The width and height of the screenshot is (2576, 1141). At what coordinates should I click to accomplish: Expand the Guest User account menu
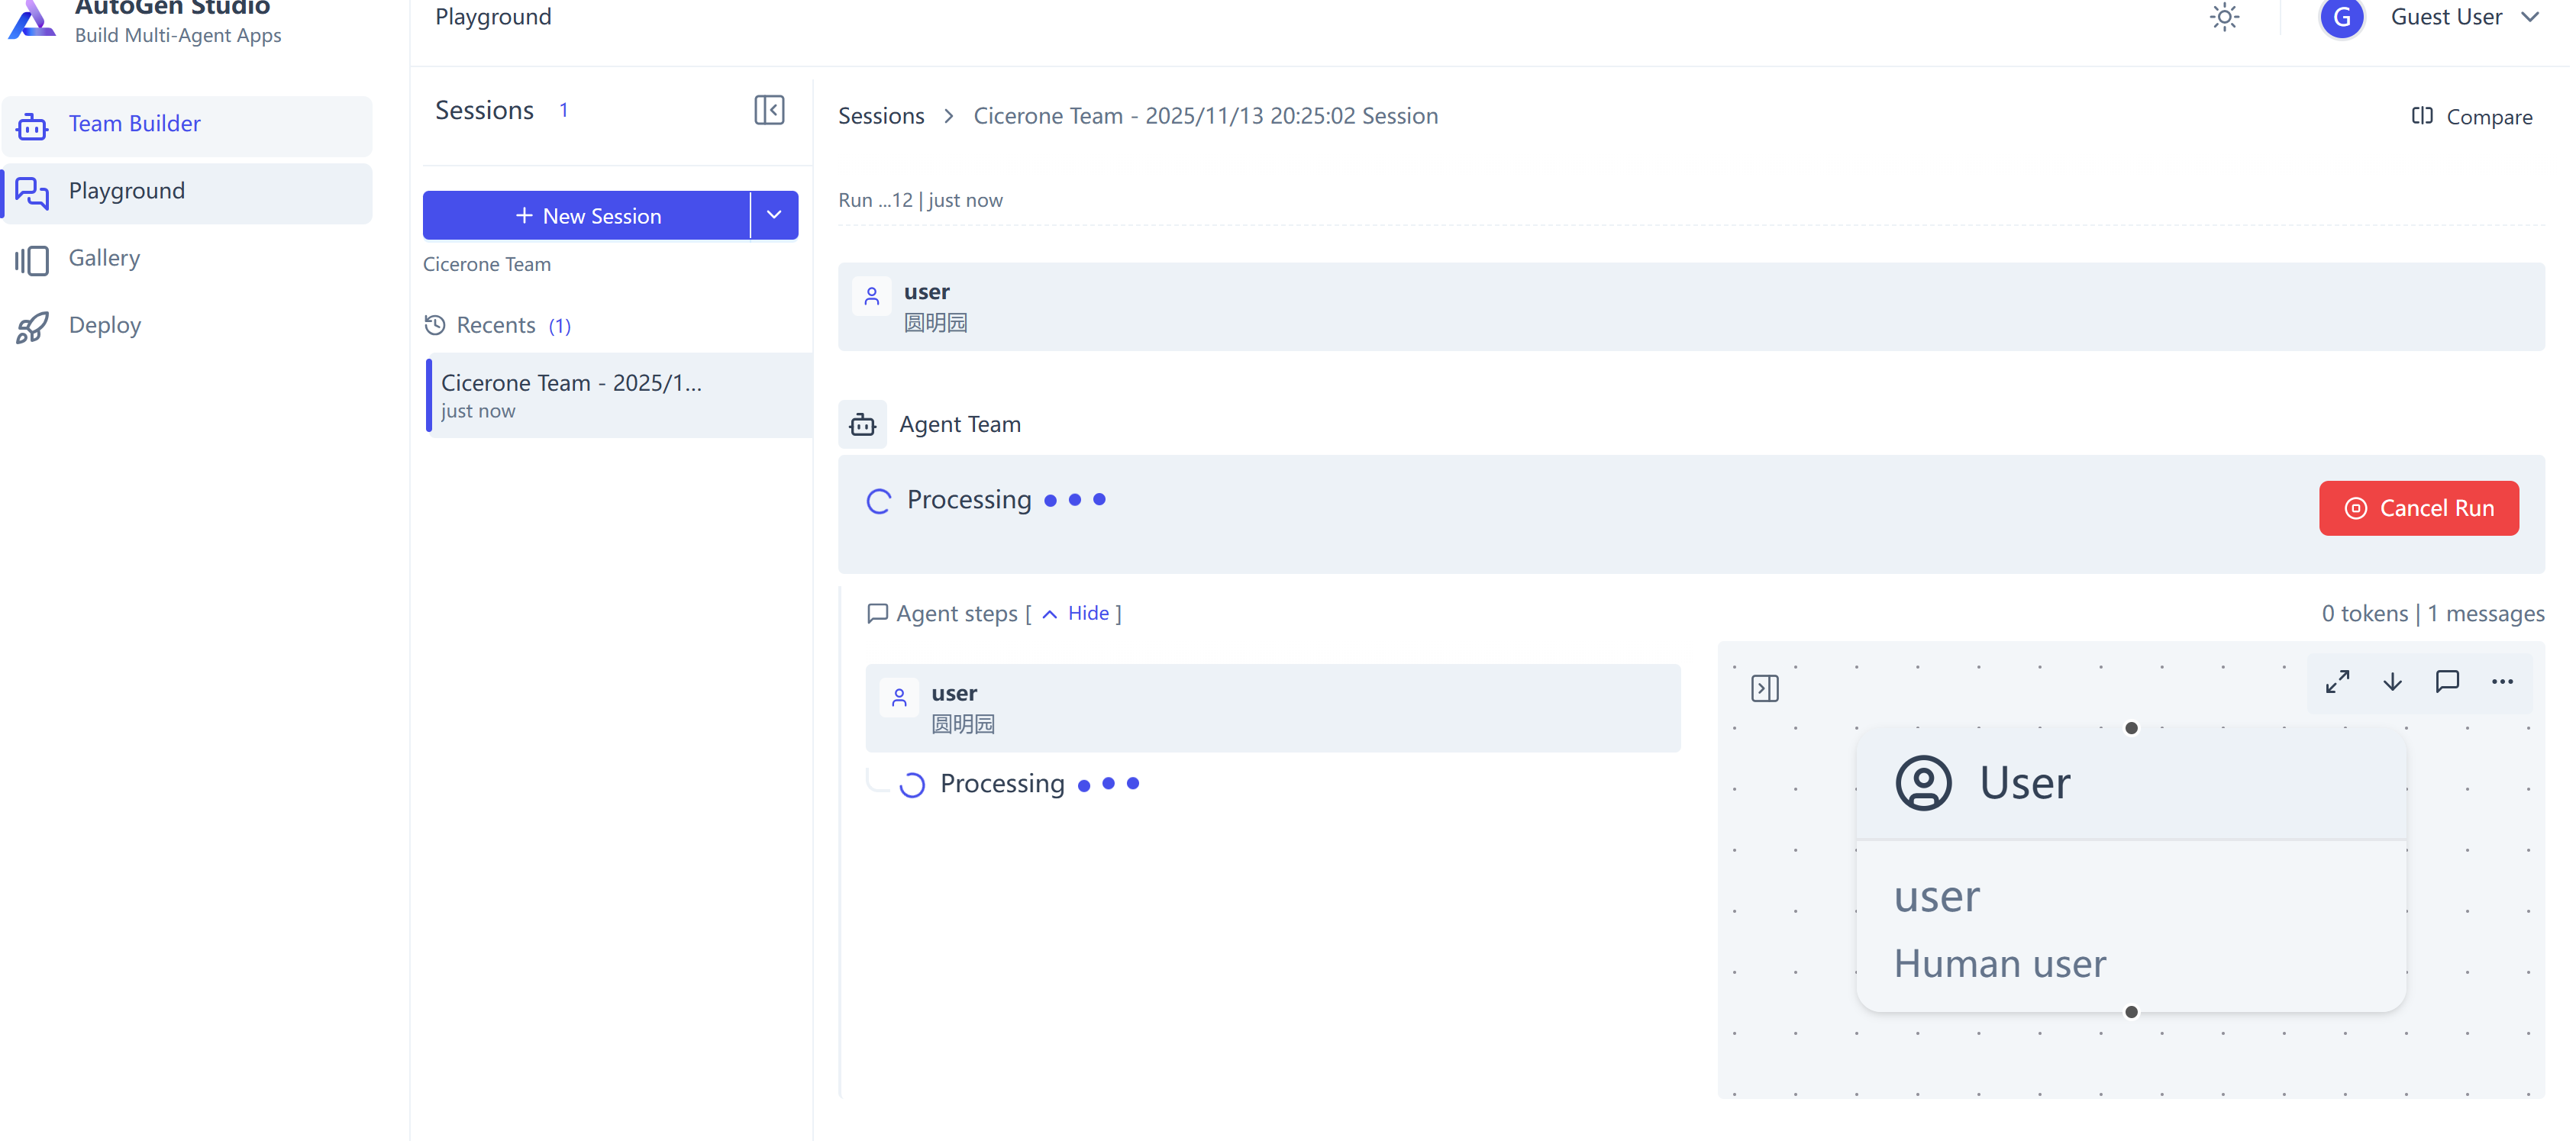[2530, 17]
